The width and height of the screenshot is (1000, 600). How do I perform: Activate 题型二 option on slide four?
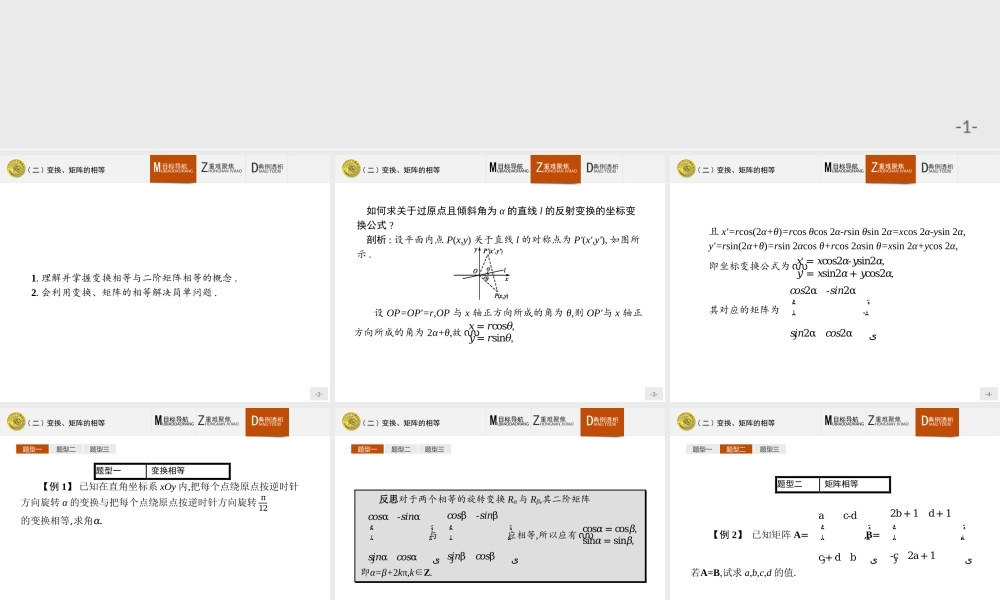point(66,448)
